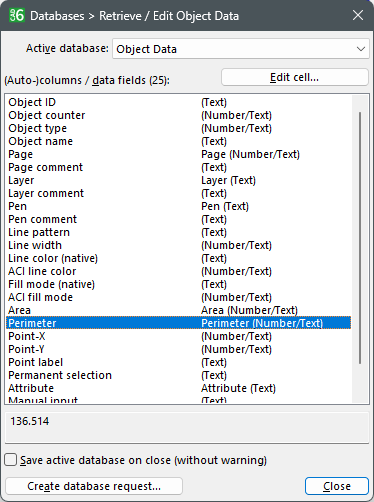Click the cell value field showing 136.514
The image size is (374, 502).
click(187, 428)
